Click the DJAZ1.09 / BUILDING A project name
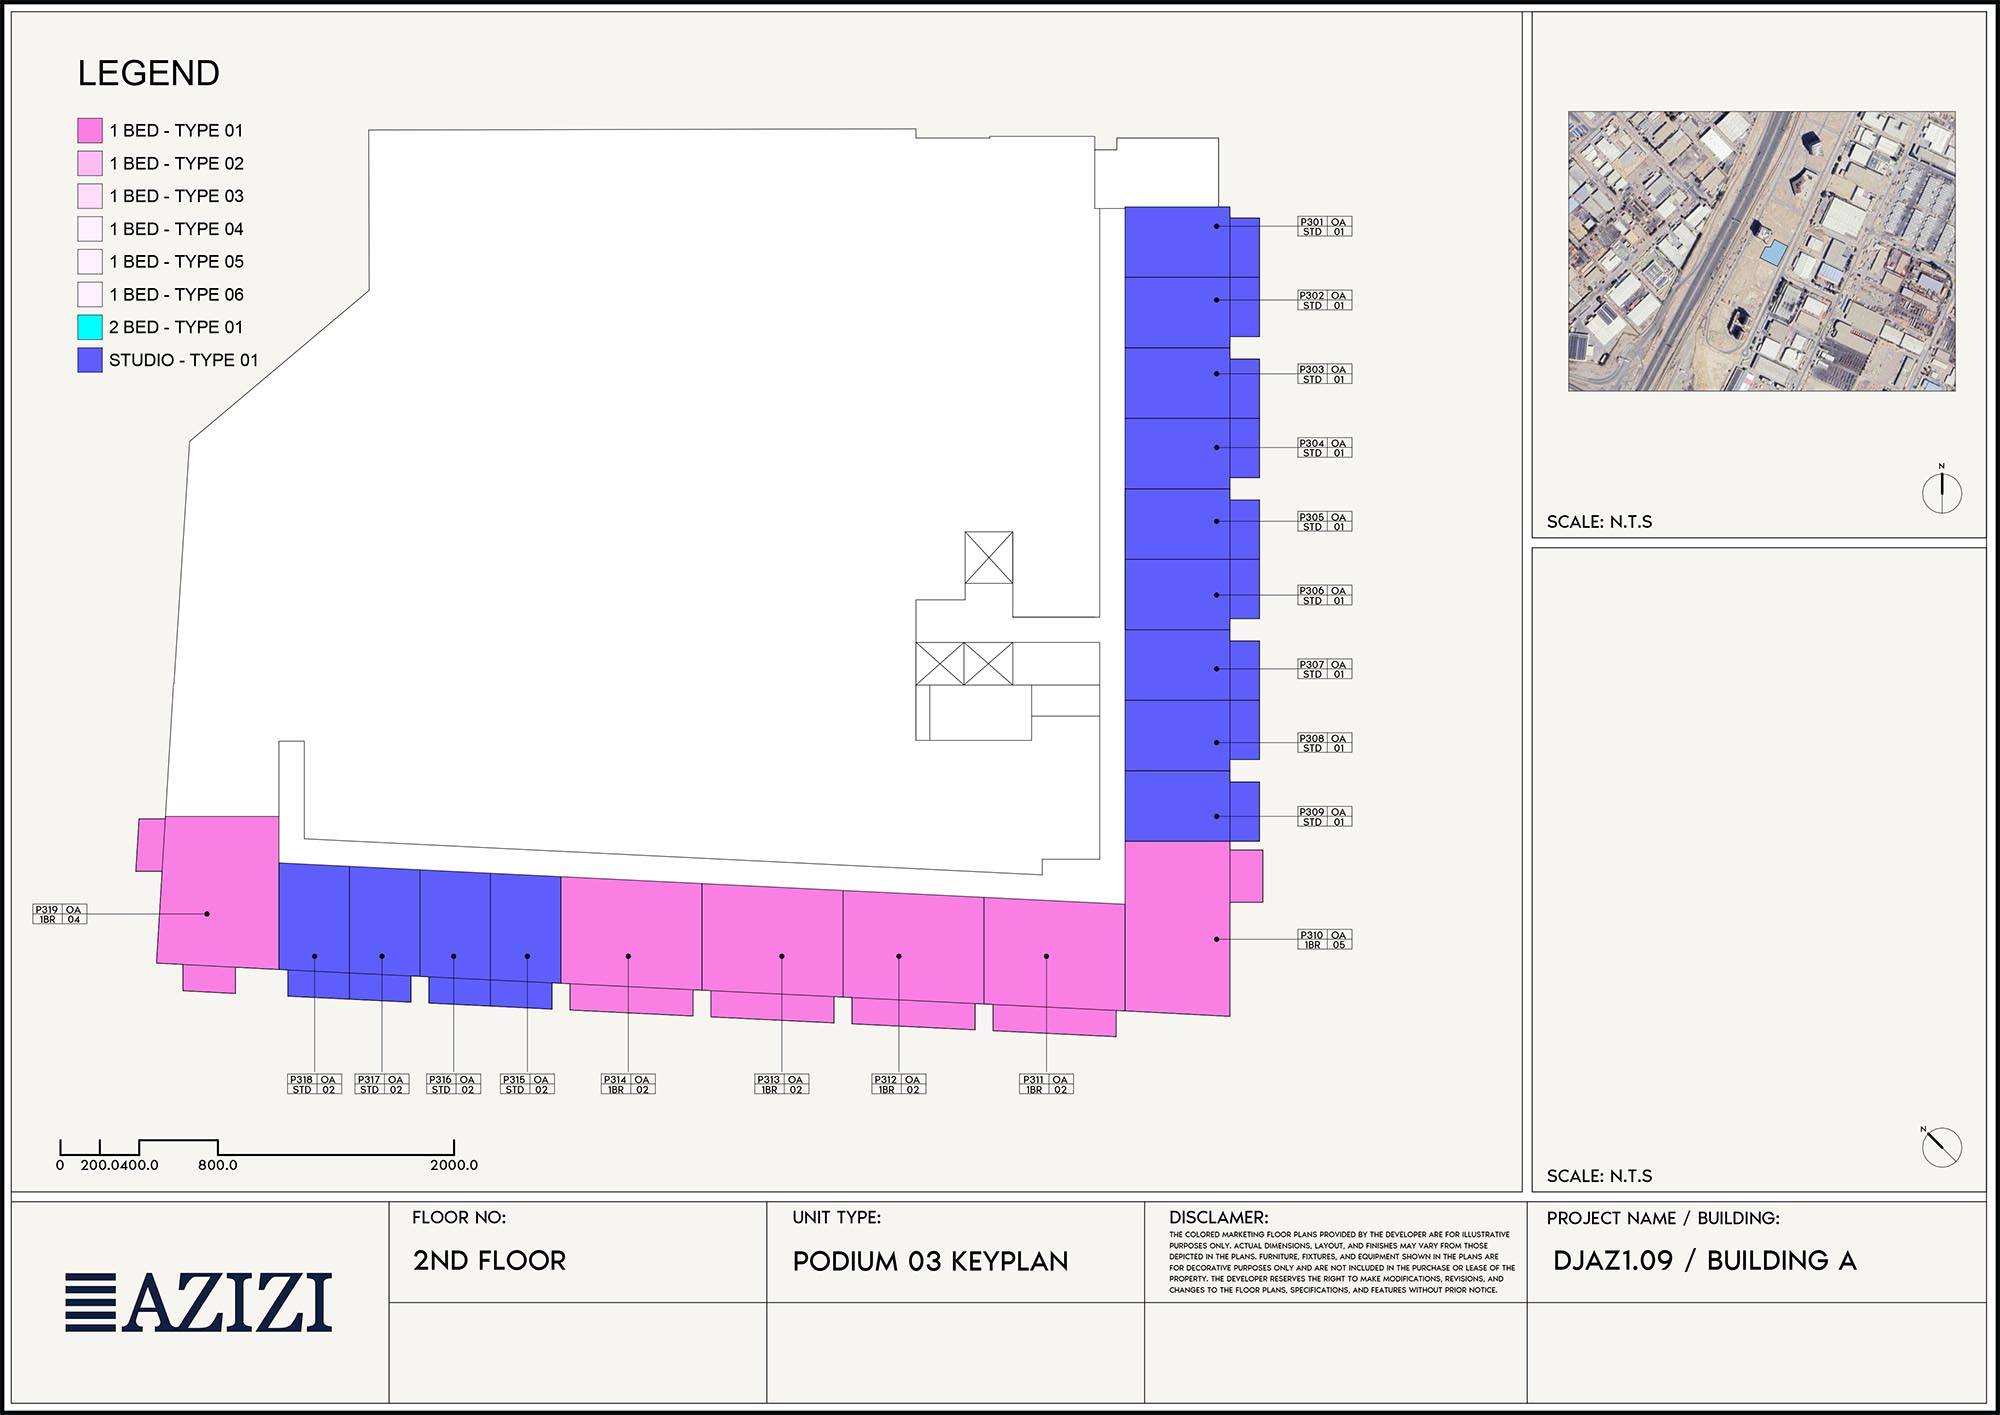Screen dimensions: 2000x1415 point(1704,1260)
